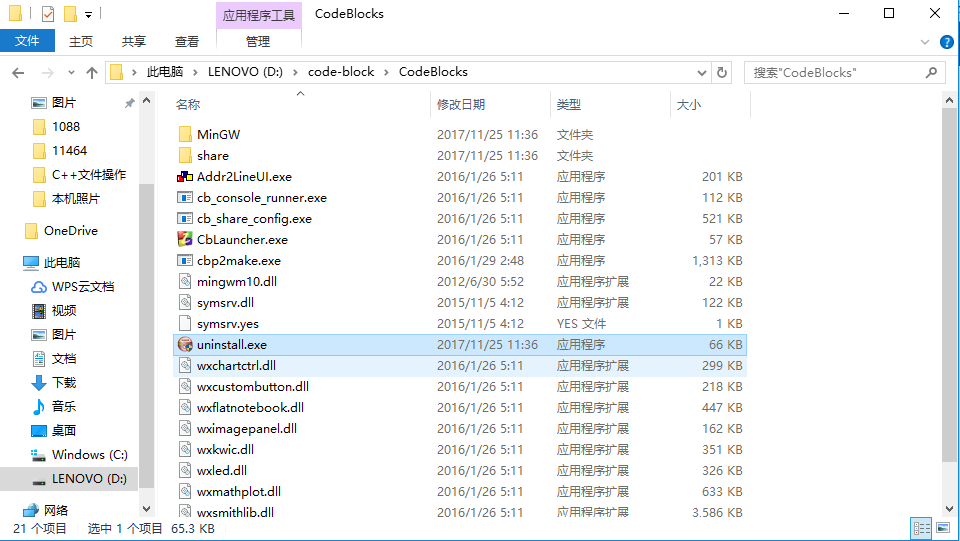
Task: Click the properties checkmark icon in title bar
Action: point(48,13)
